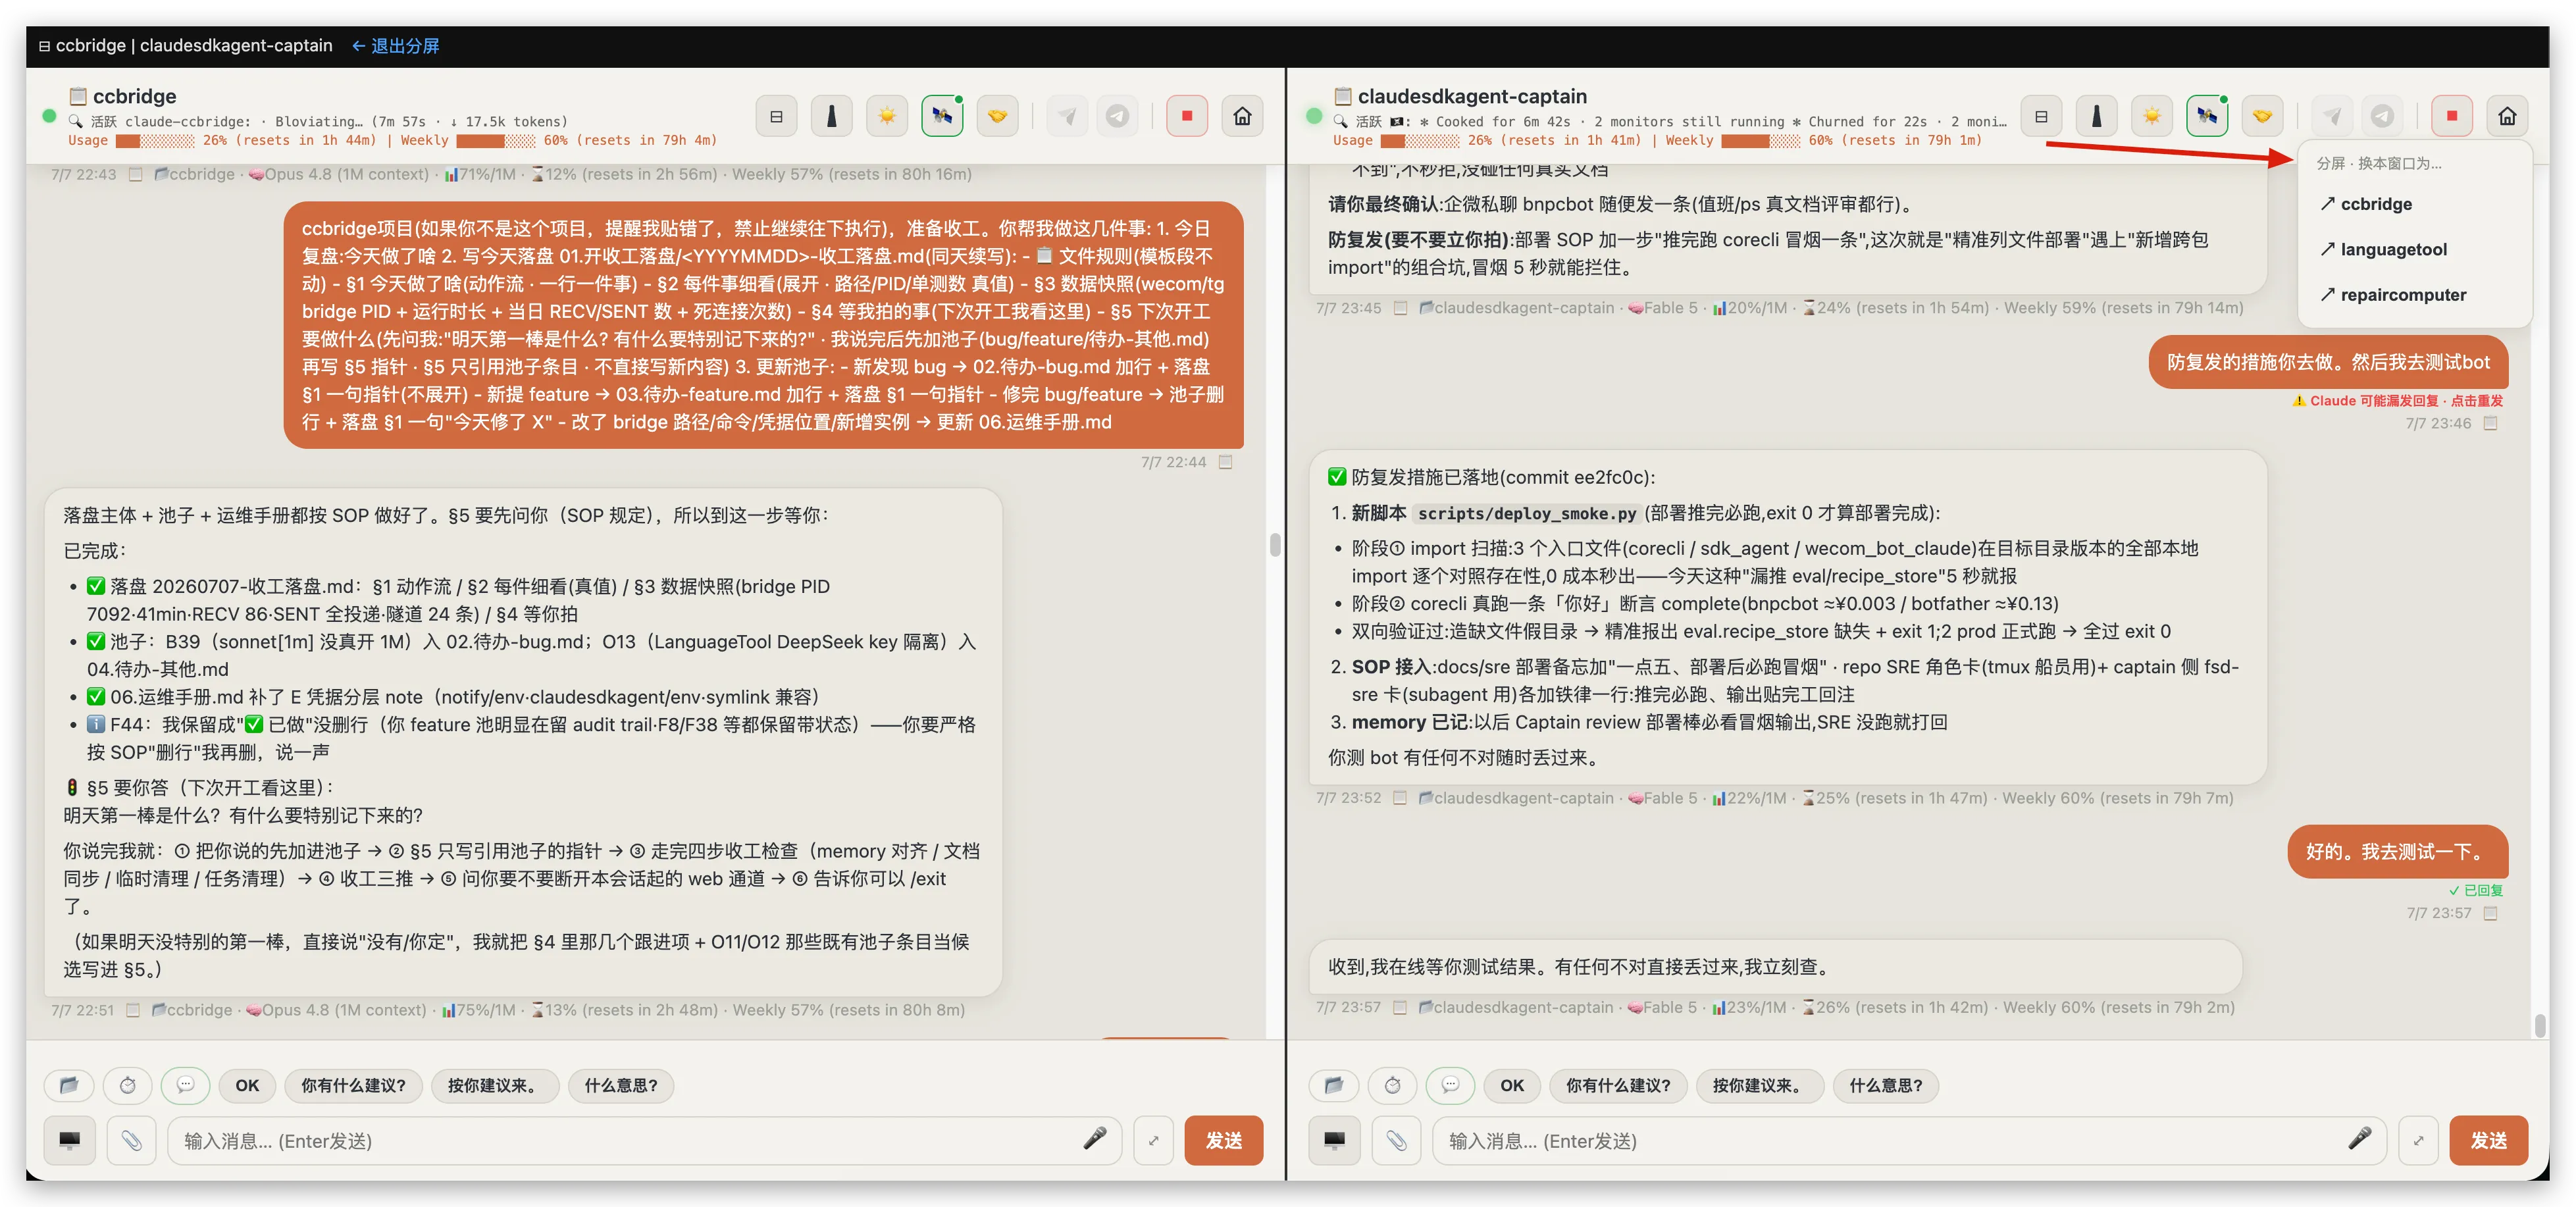Copy icon beside the 7/7 23:57 user message
2576x1207 pixels.
click(x=2491, y=913)
